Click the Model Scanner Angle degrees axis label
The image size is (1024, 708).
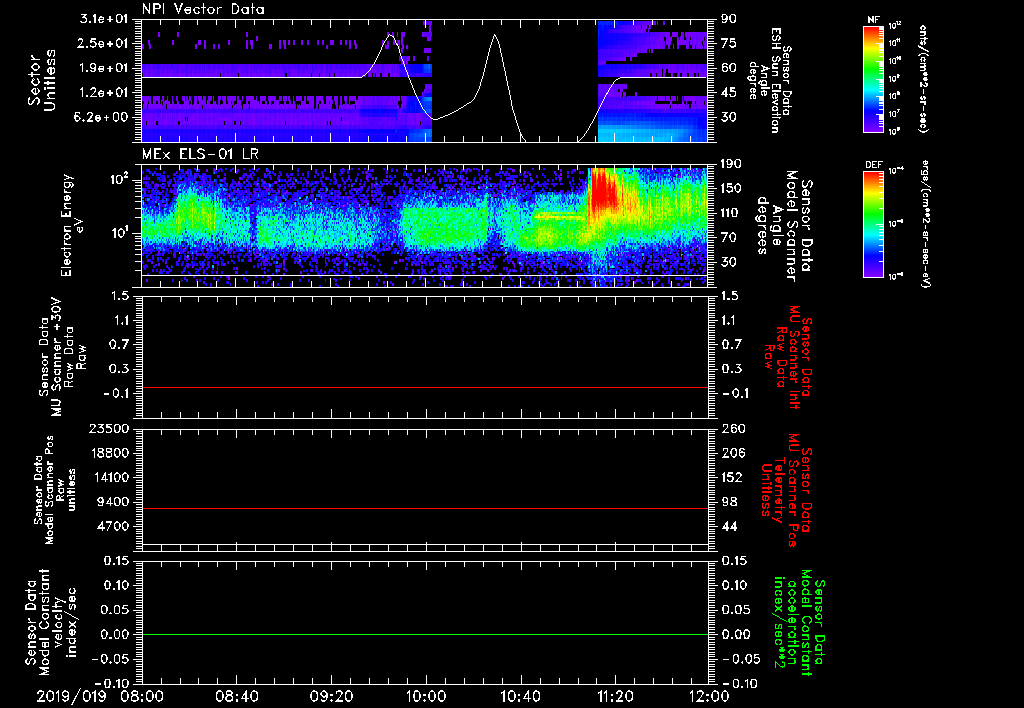coord(784,226)
